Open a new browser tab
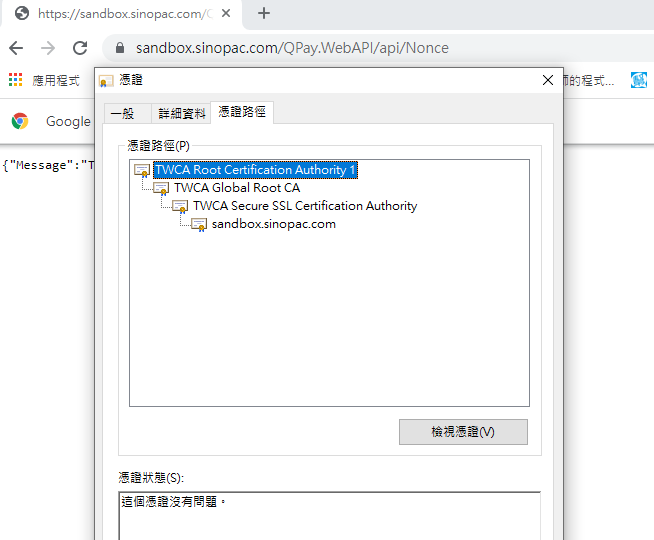The image size is (654, 540). click(x=264, y=13)
